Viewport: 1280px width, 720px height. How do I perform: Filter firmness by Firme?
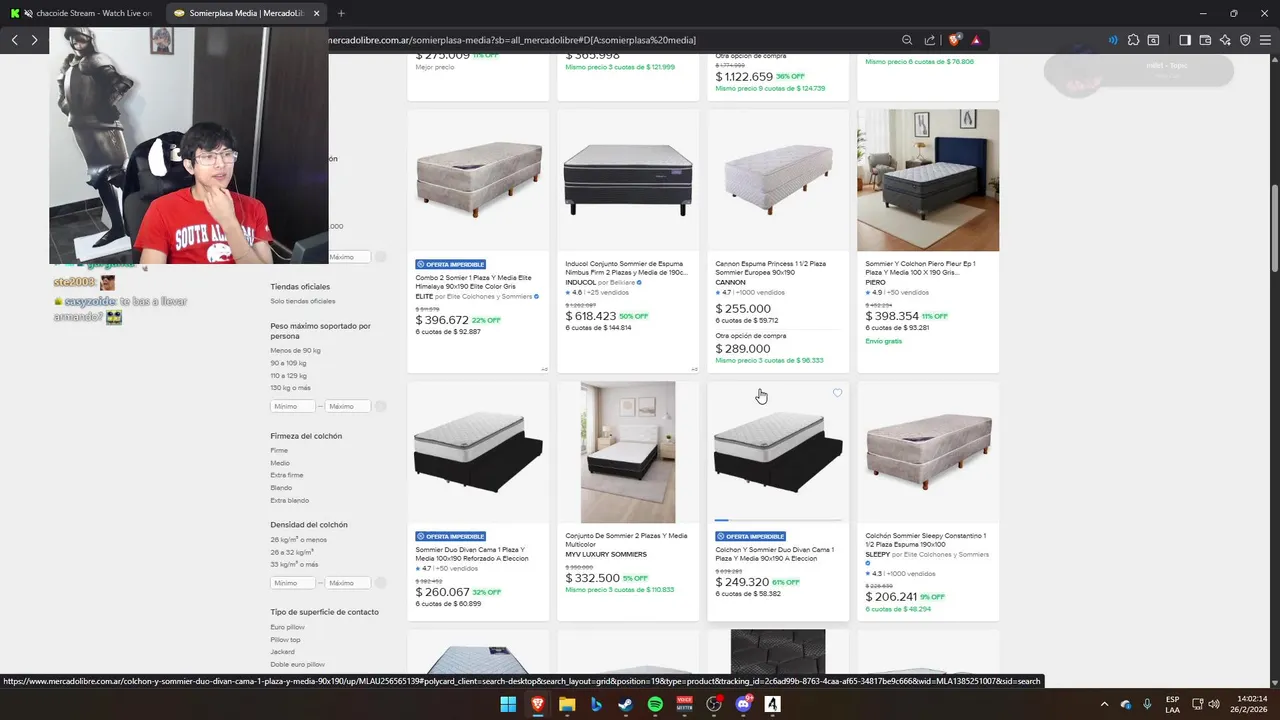[x=279, y=450]
